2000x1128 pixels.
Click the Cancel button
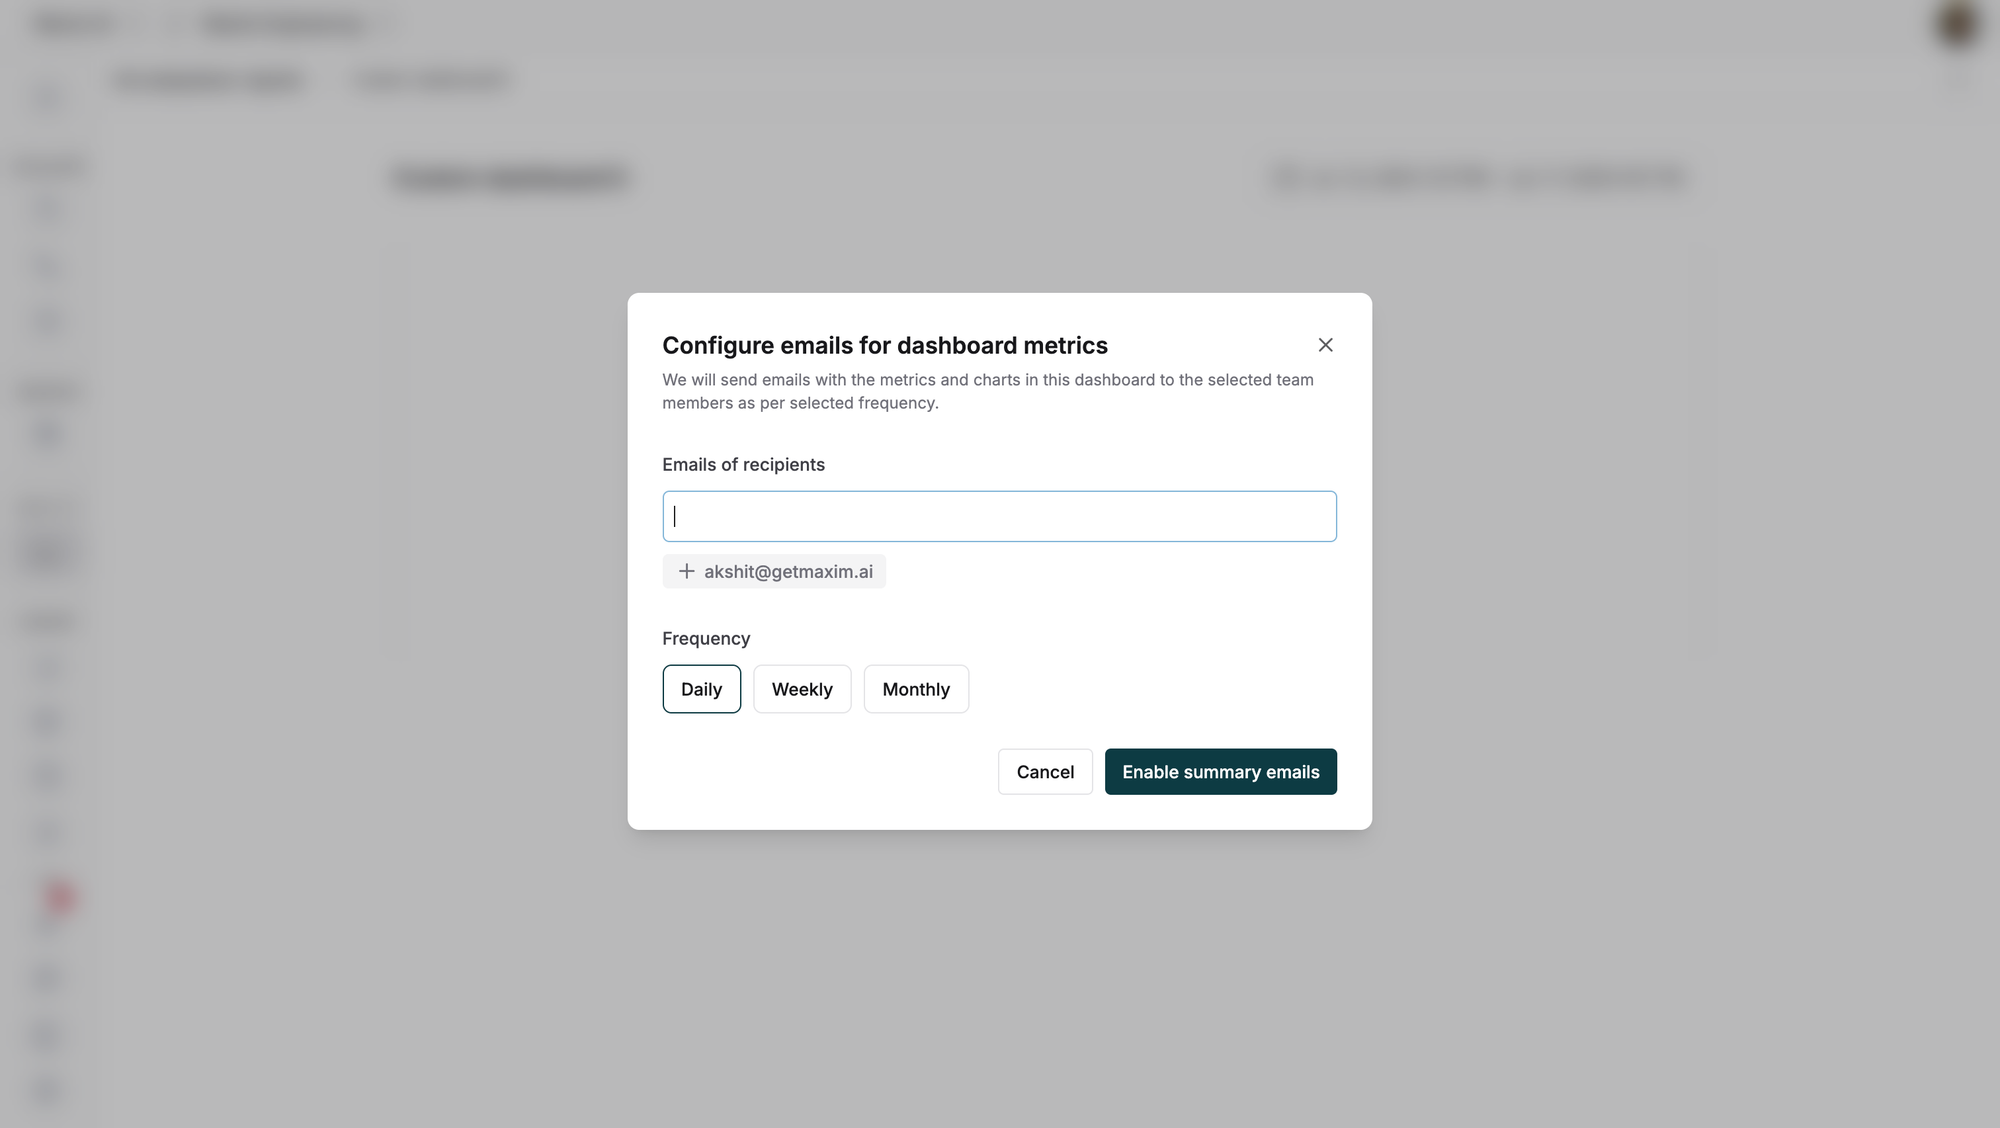pos(1045,772)
